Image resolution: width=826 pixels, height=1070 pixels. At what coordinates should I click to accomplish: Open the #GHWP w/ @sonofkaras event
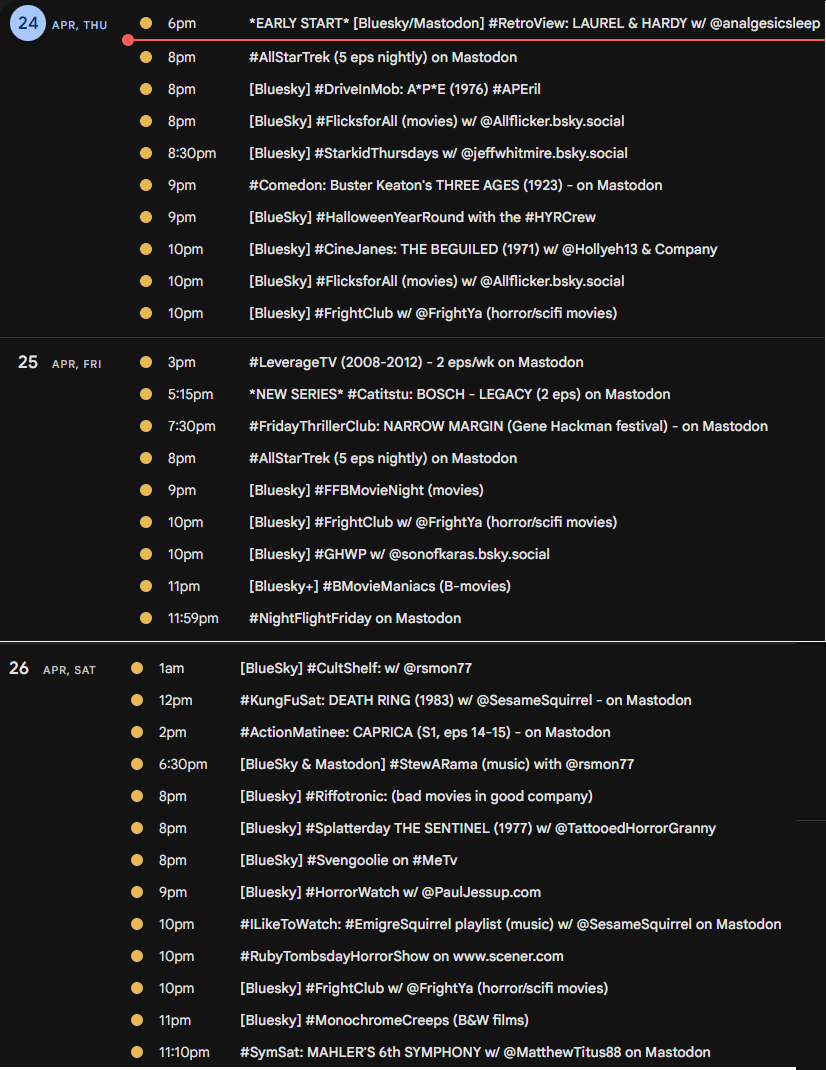click(399, 555)
